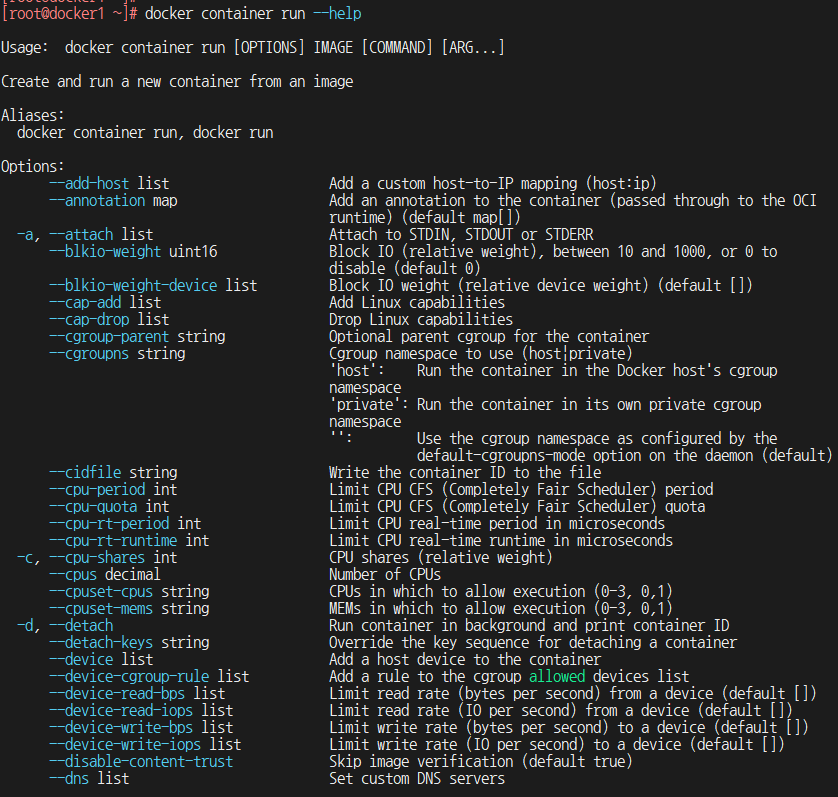Click the "Usage:" label
Viewport: 838px width, 797px height.
coord(25,48)
